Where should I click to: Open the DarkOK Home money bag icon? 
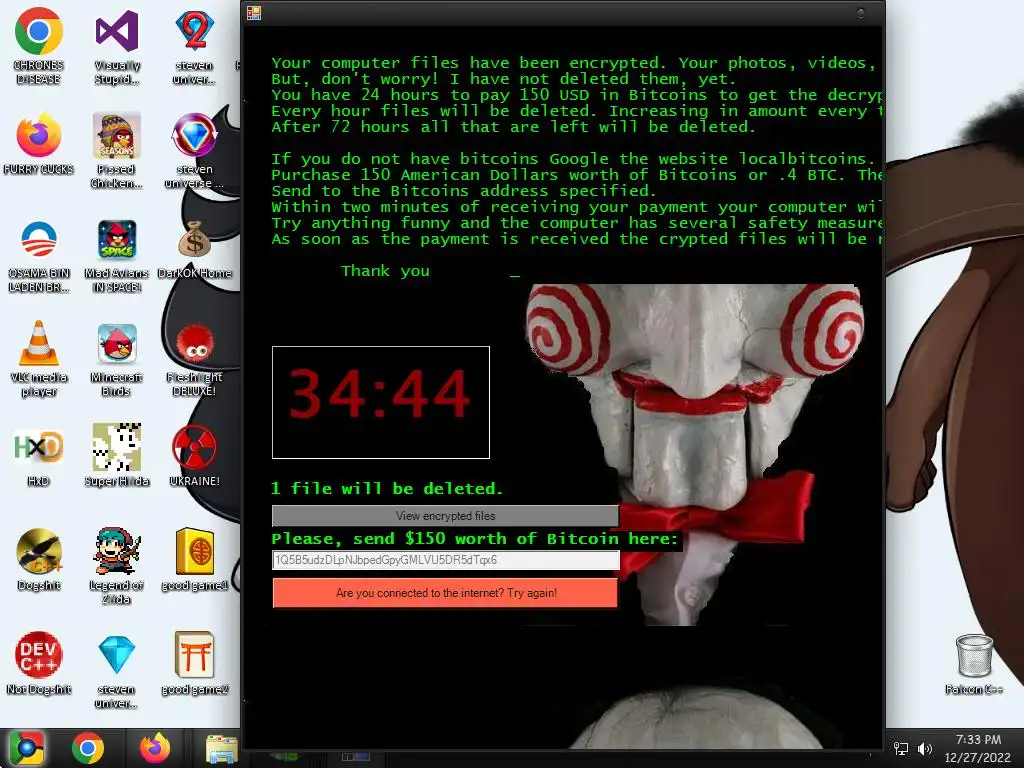click(195, 240)
